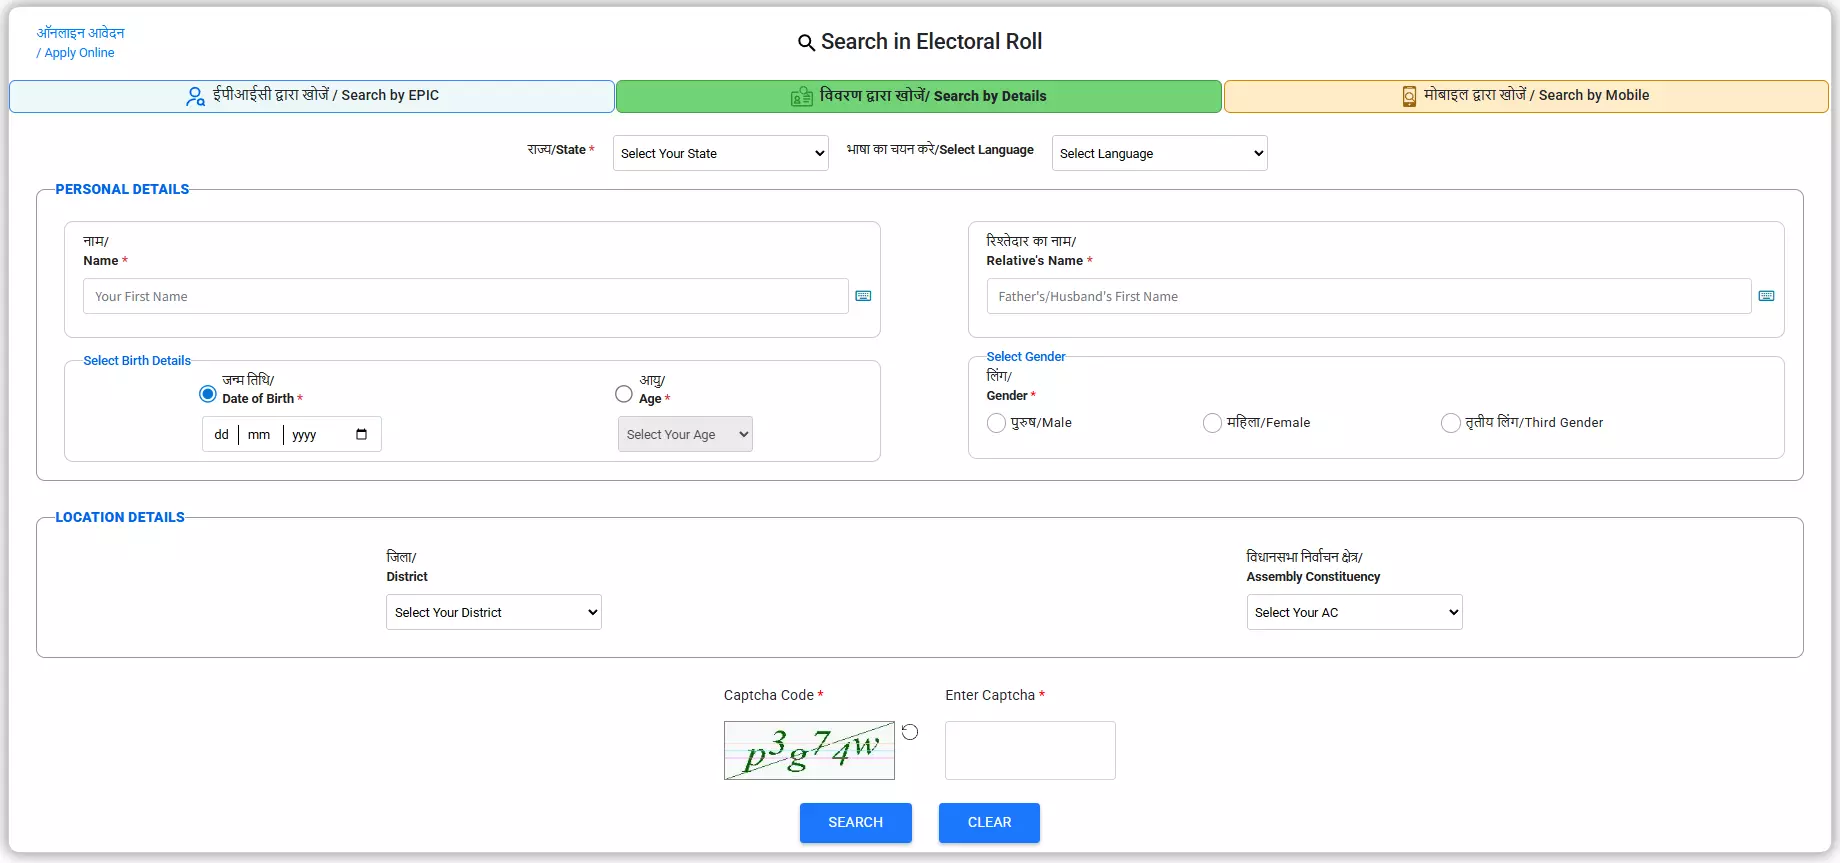
Task: Click the keyboard icon next to Relative's Name
Action: pyautogui.click(x=1766, y=296)
